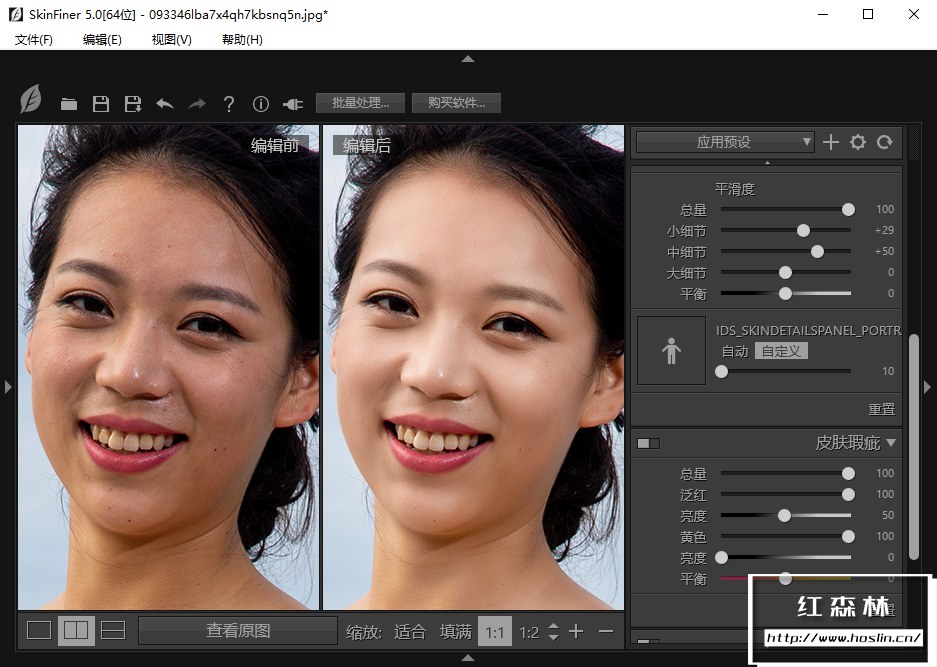The height and width of the screenshot is (667, 937).
Task: Click the save floppy disk icon
Action: (x=100, y=104)
